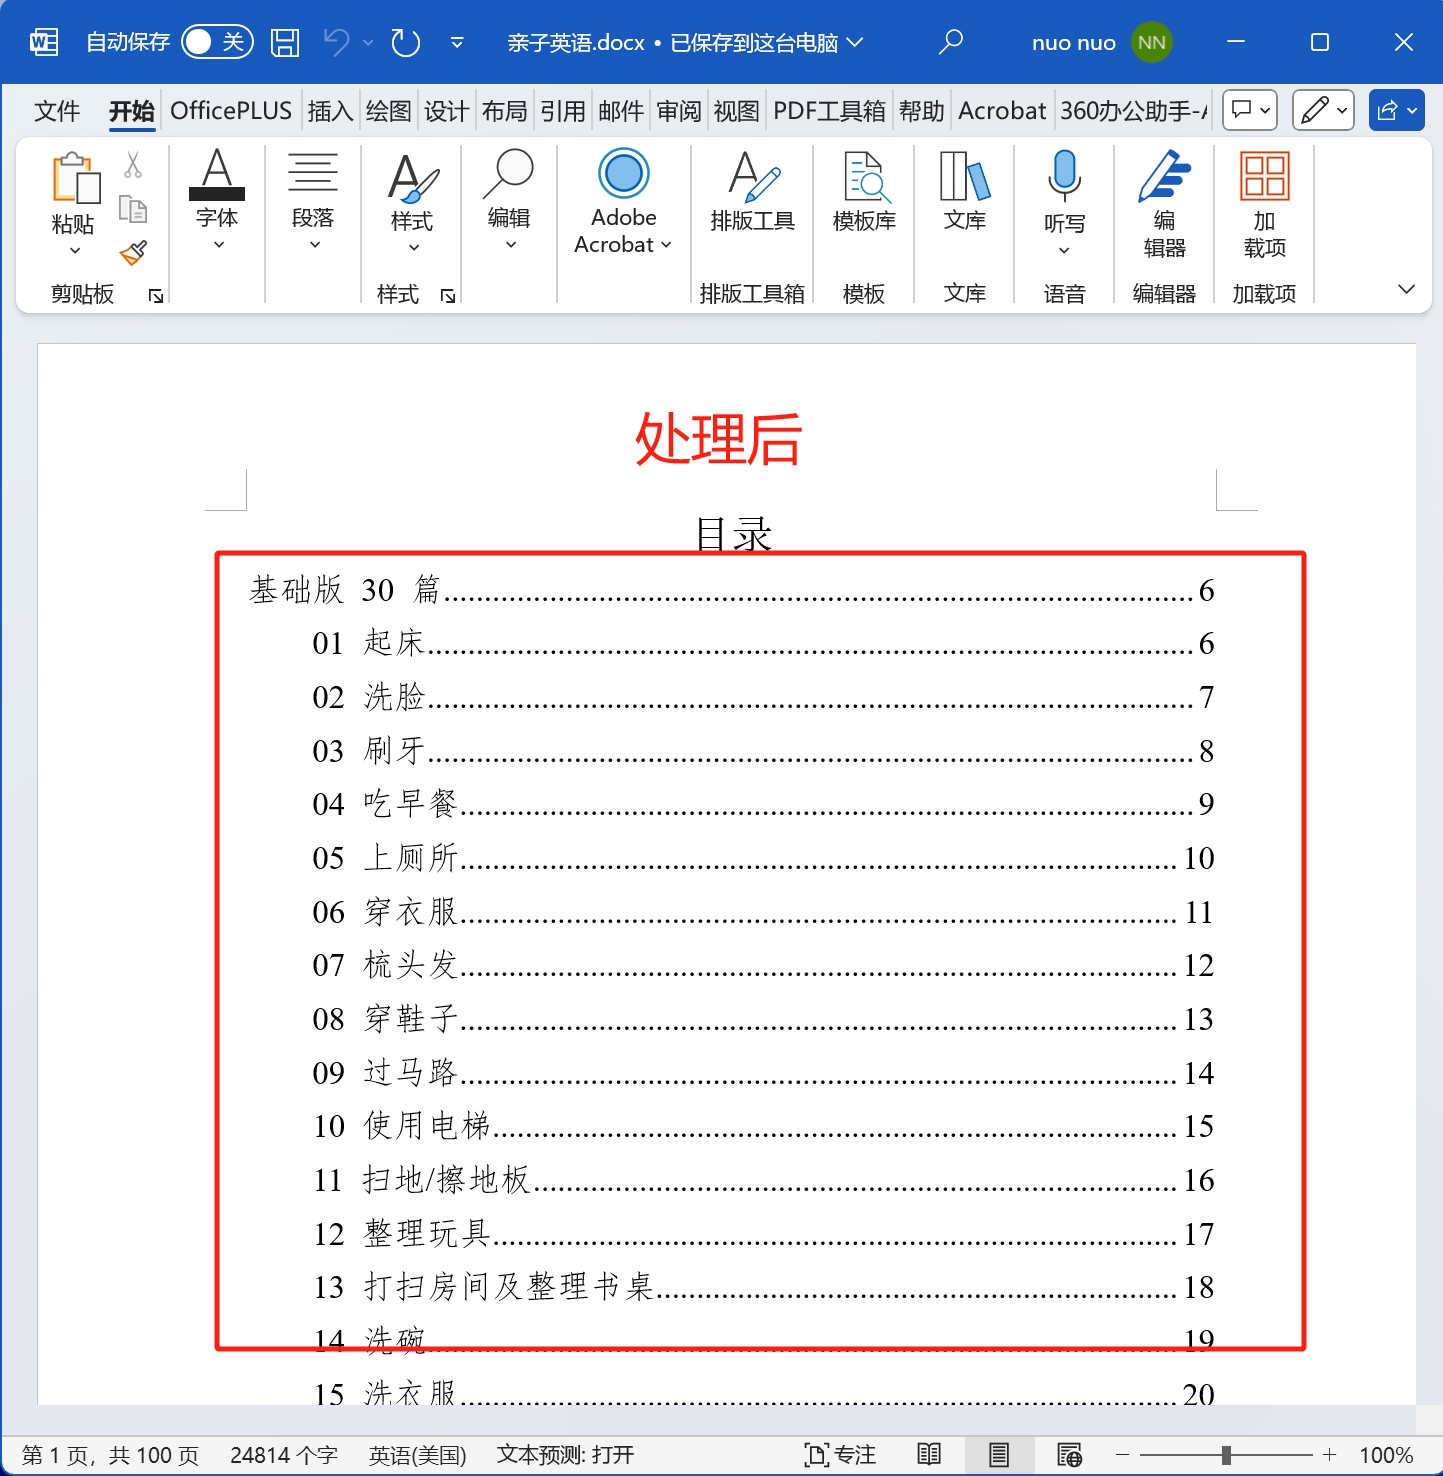The width and height of the screenshot is (1443, 1476).
Task: Click the Share button
Action: 1397,110
